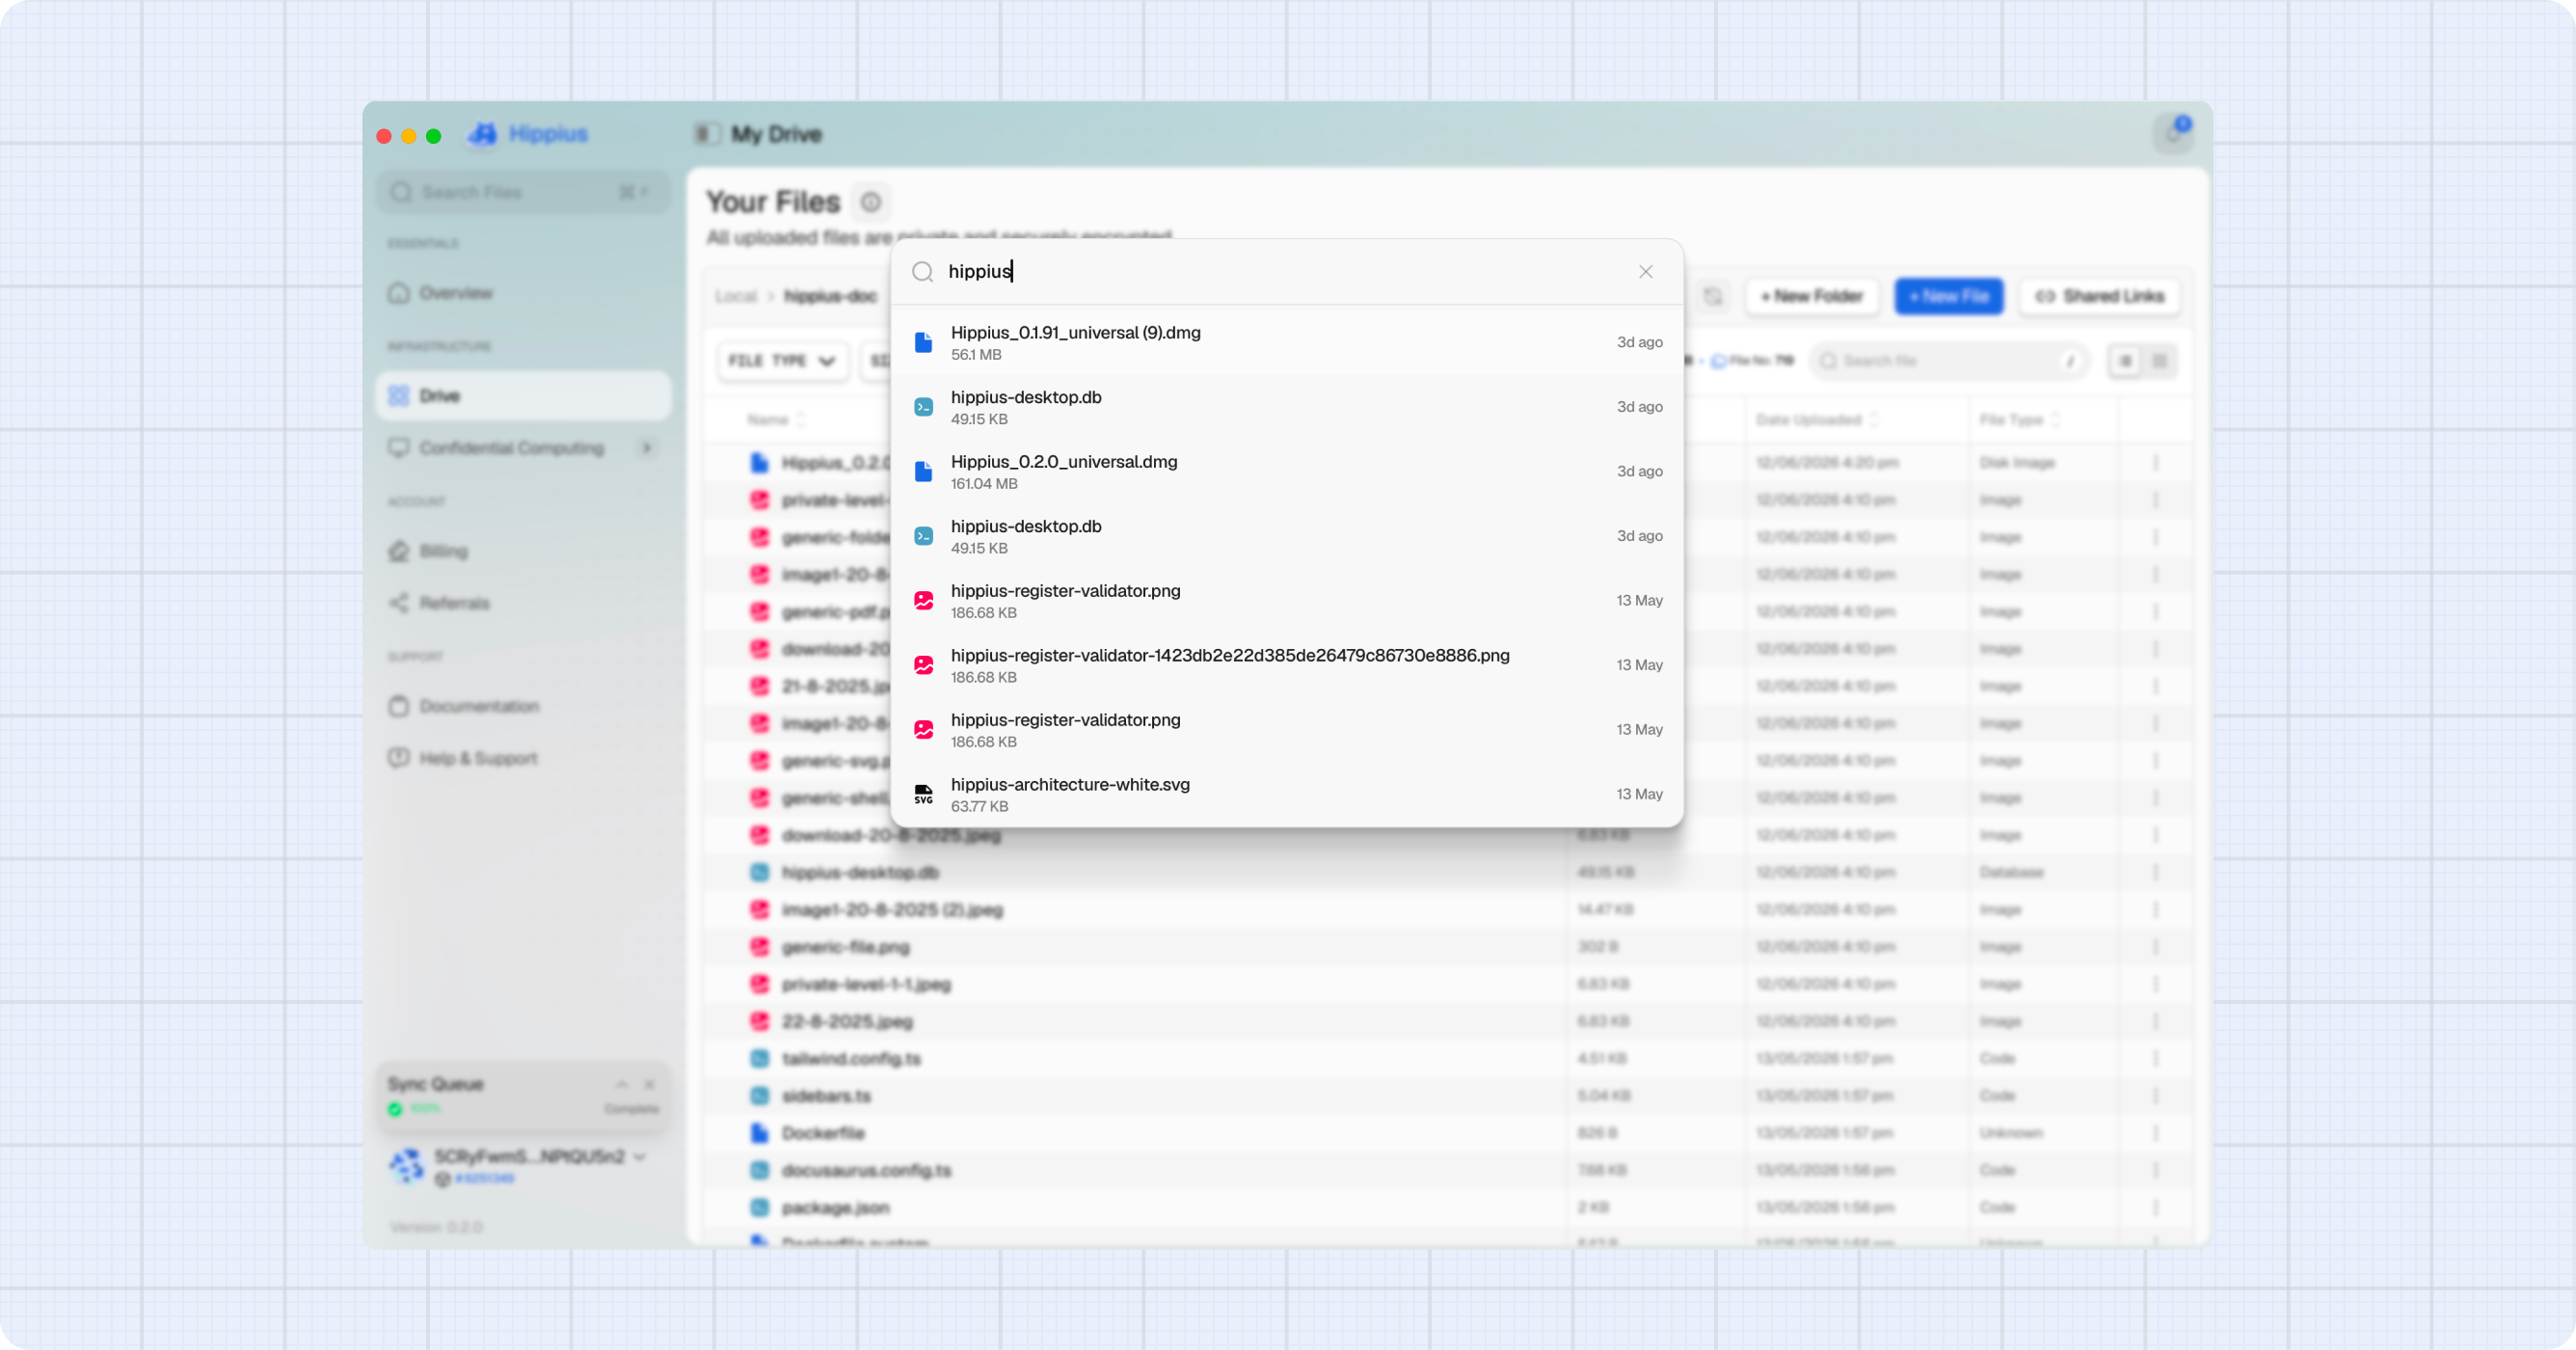Collapse the Sync Queue panel
2576x1350 pixels.
pos(622,1084)
